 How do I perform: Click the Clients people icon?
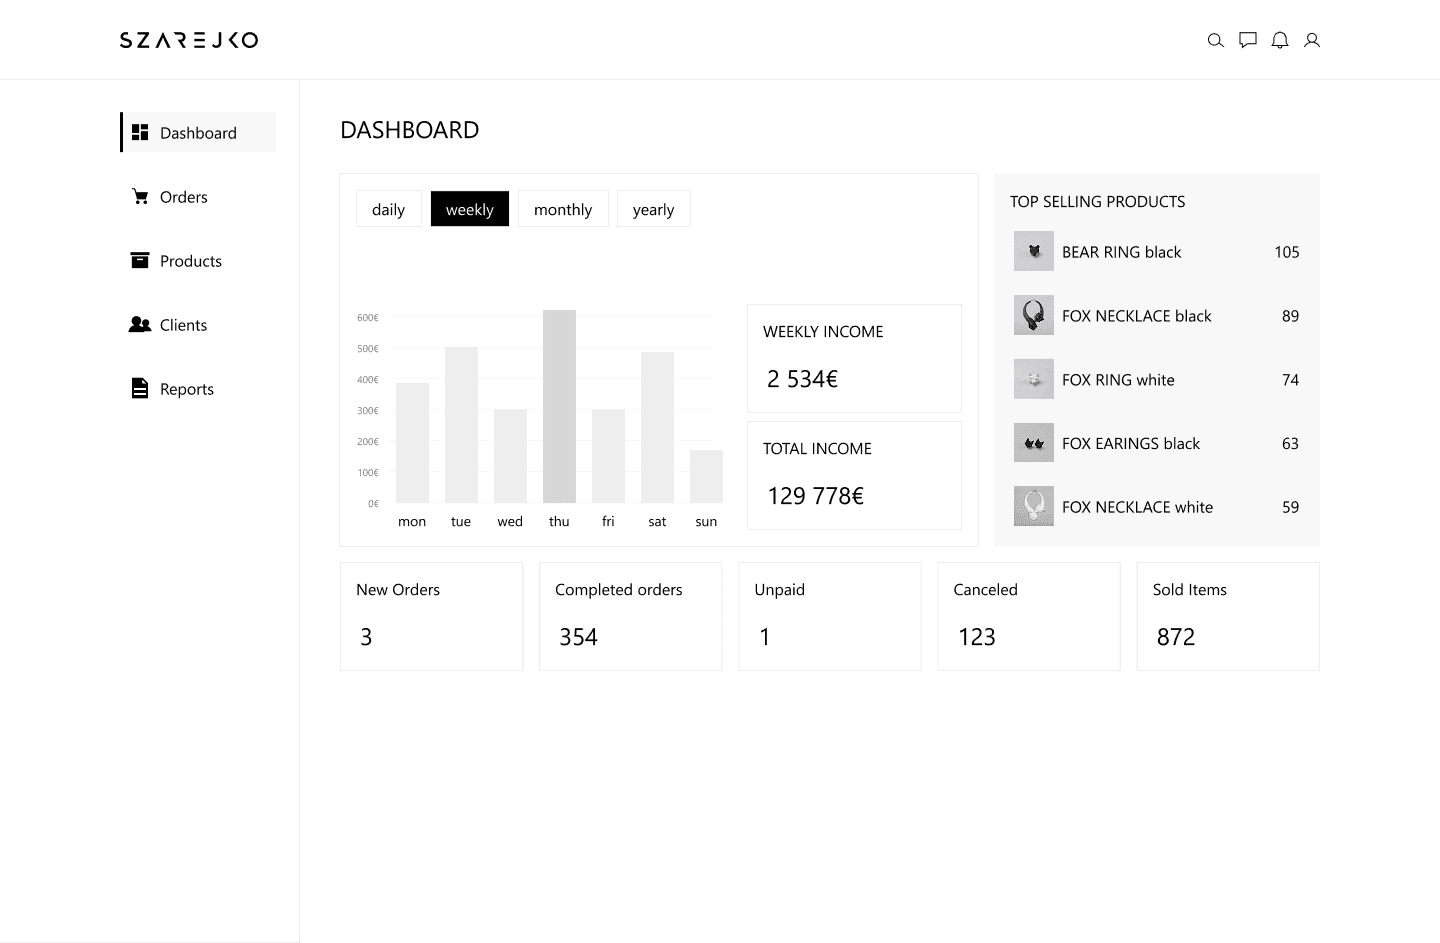(x=140, y=324)
